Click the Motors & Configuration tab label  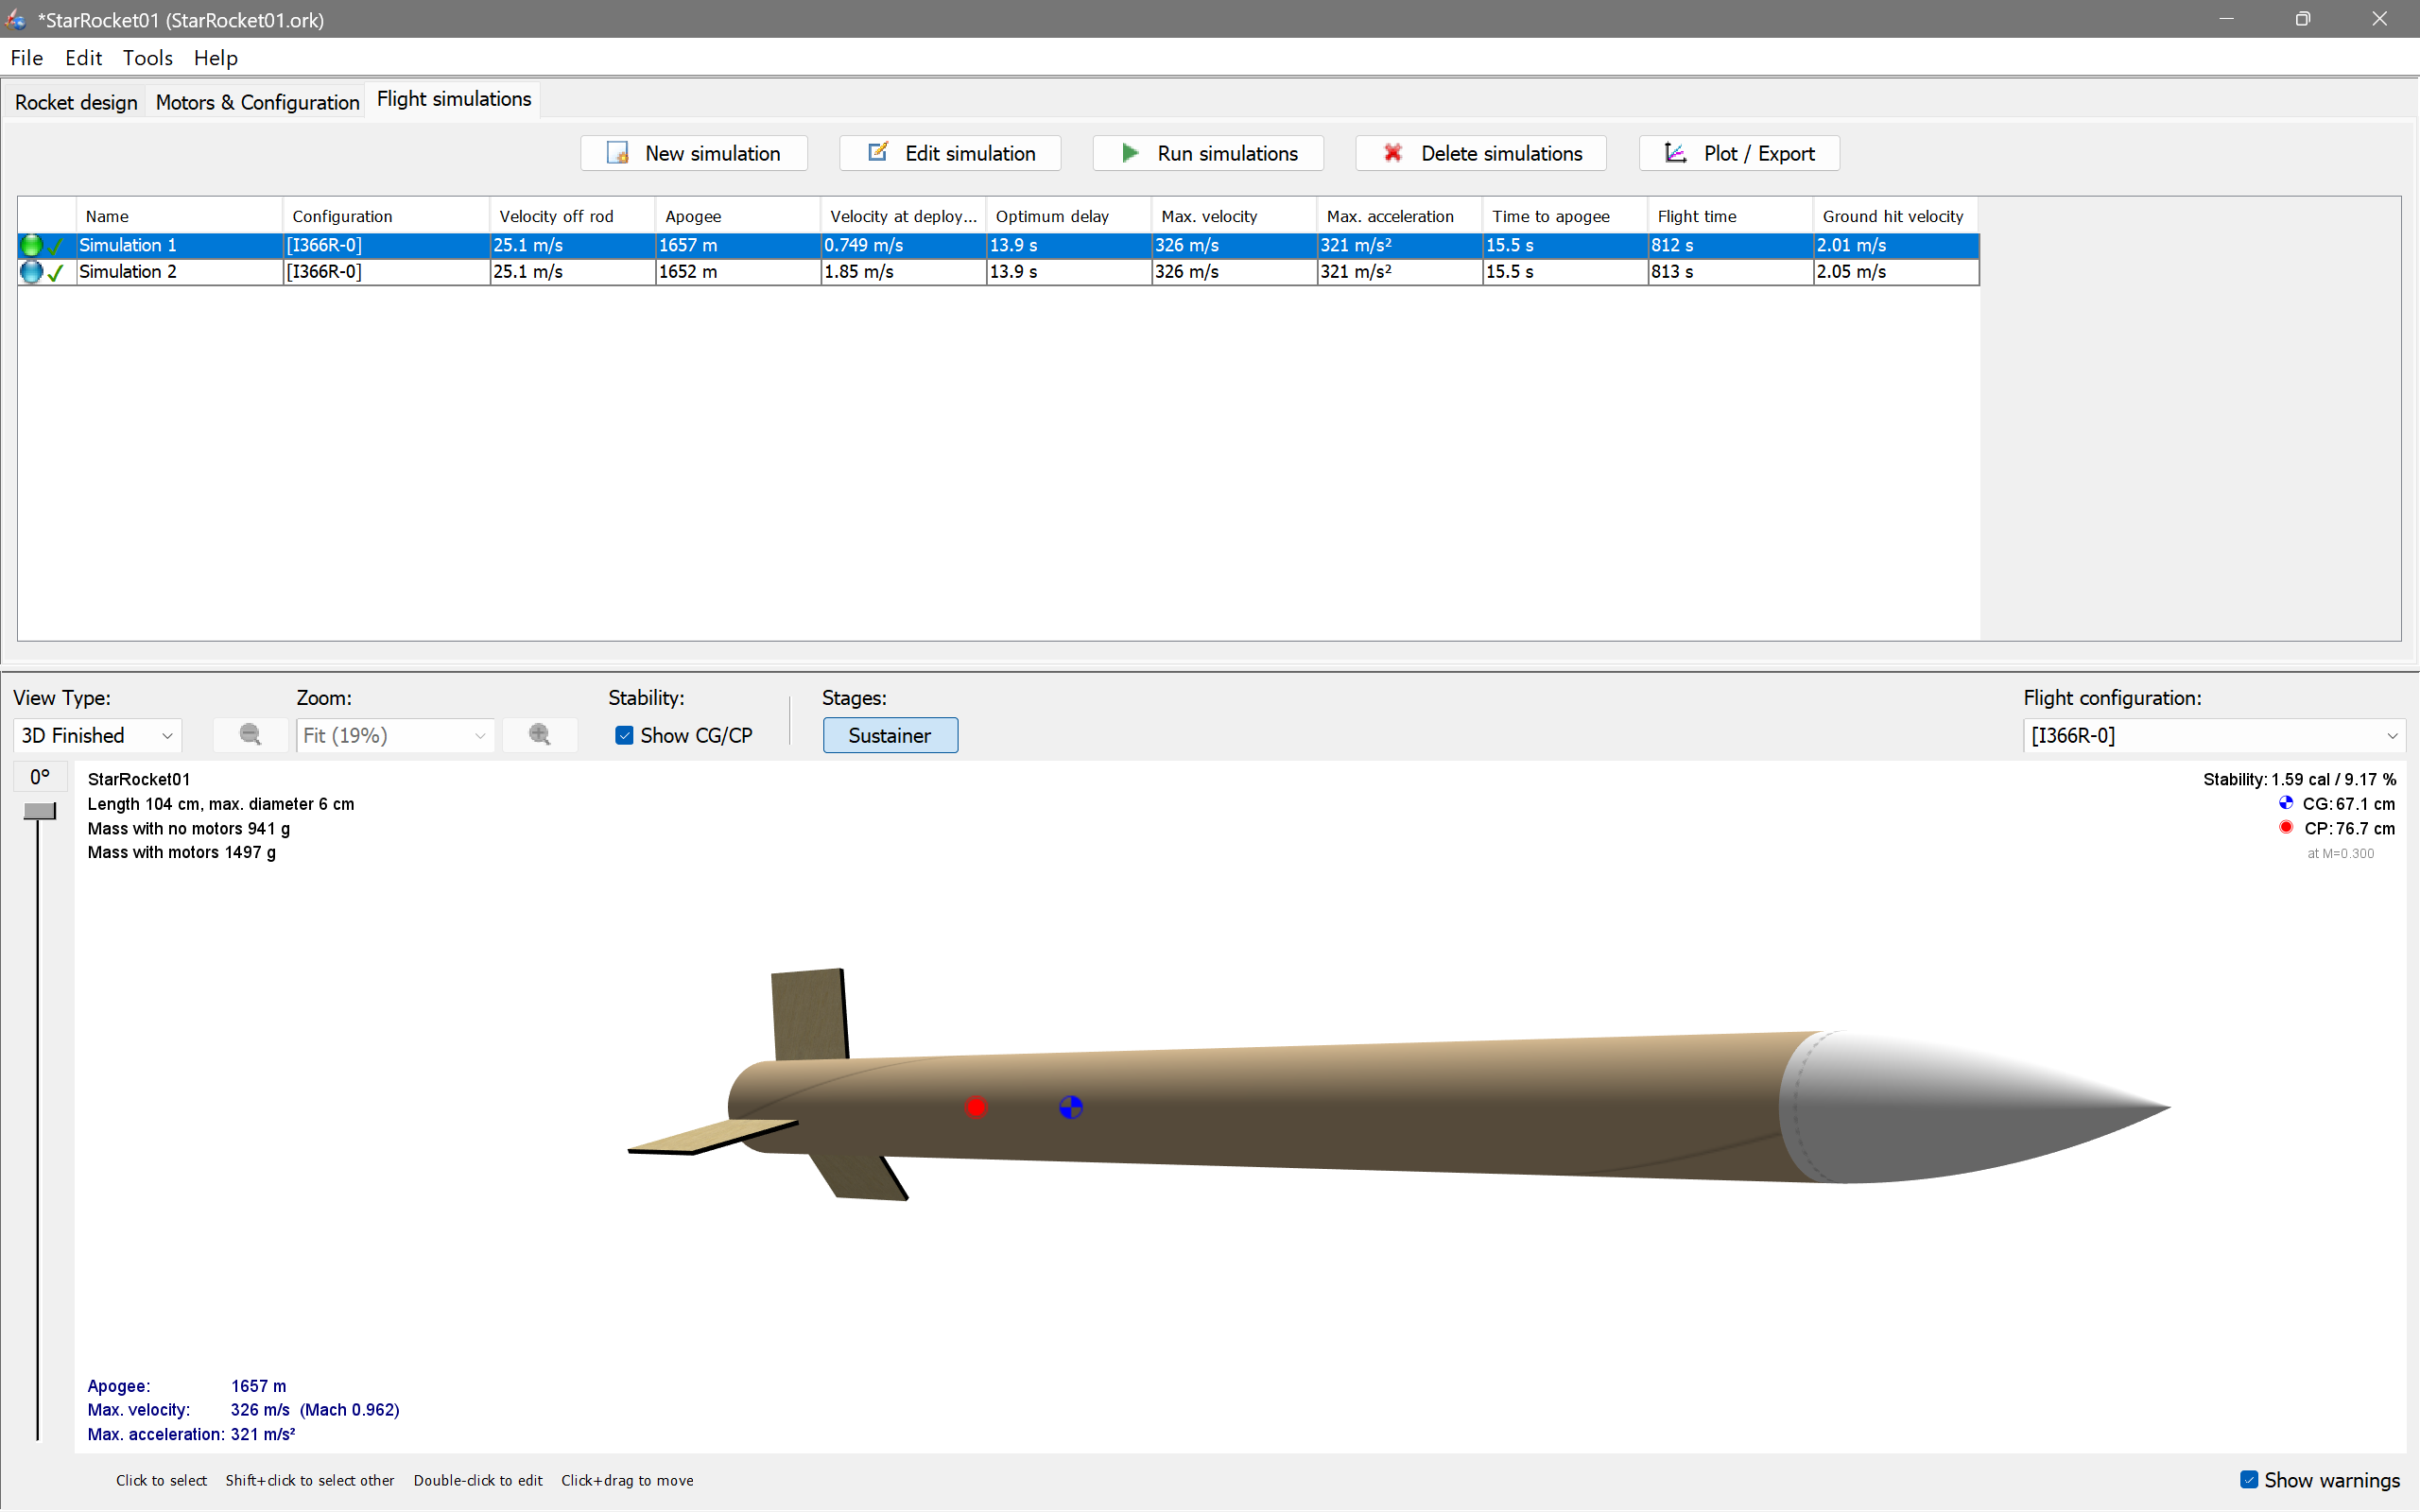point(257,101)
